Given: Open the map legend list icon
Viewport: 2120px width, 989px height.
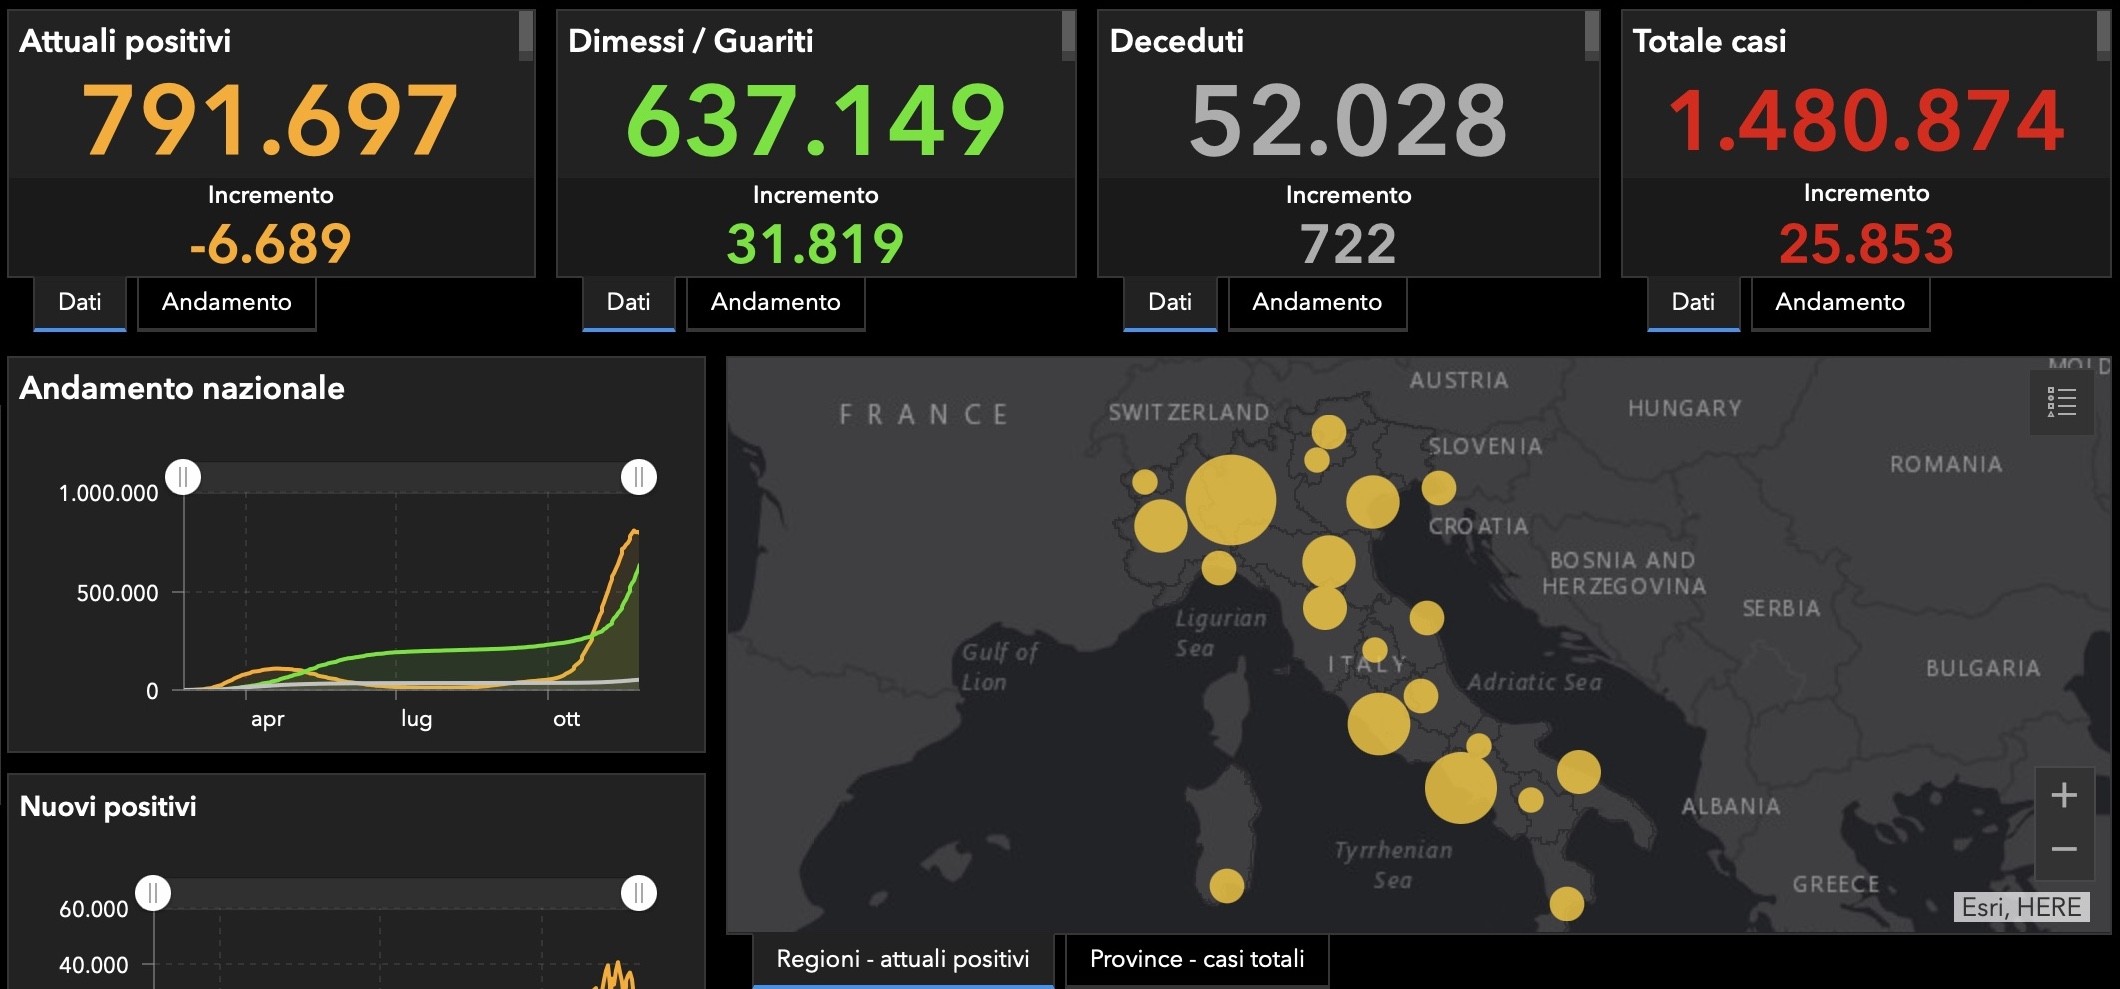Looking at the screenshot, I should coord(2061,402).
